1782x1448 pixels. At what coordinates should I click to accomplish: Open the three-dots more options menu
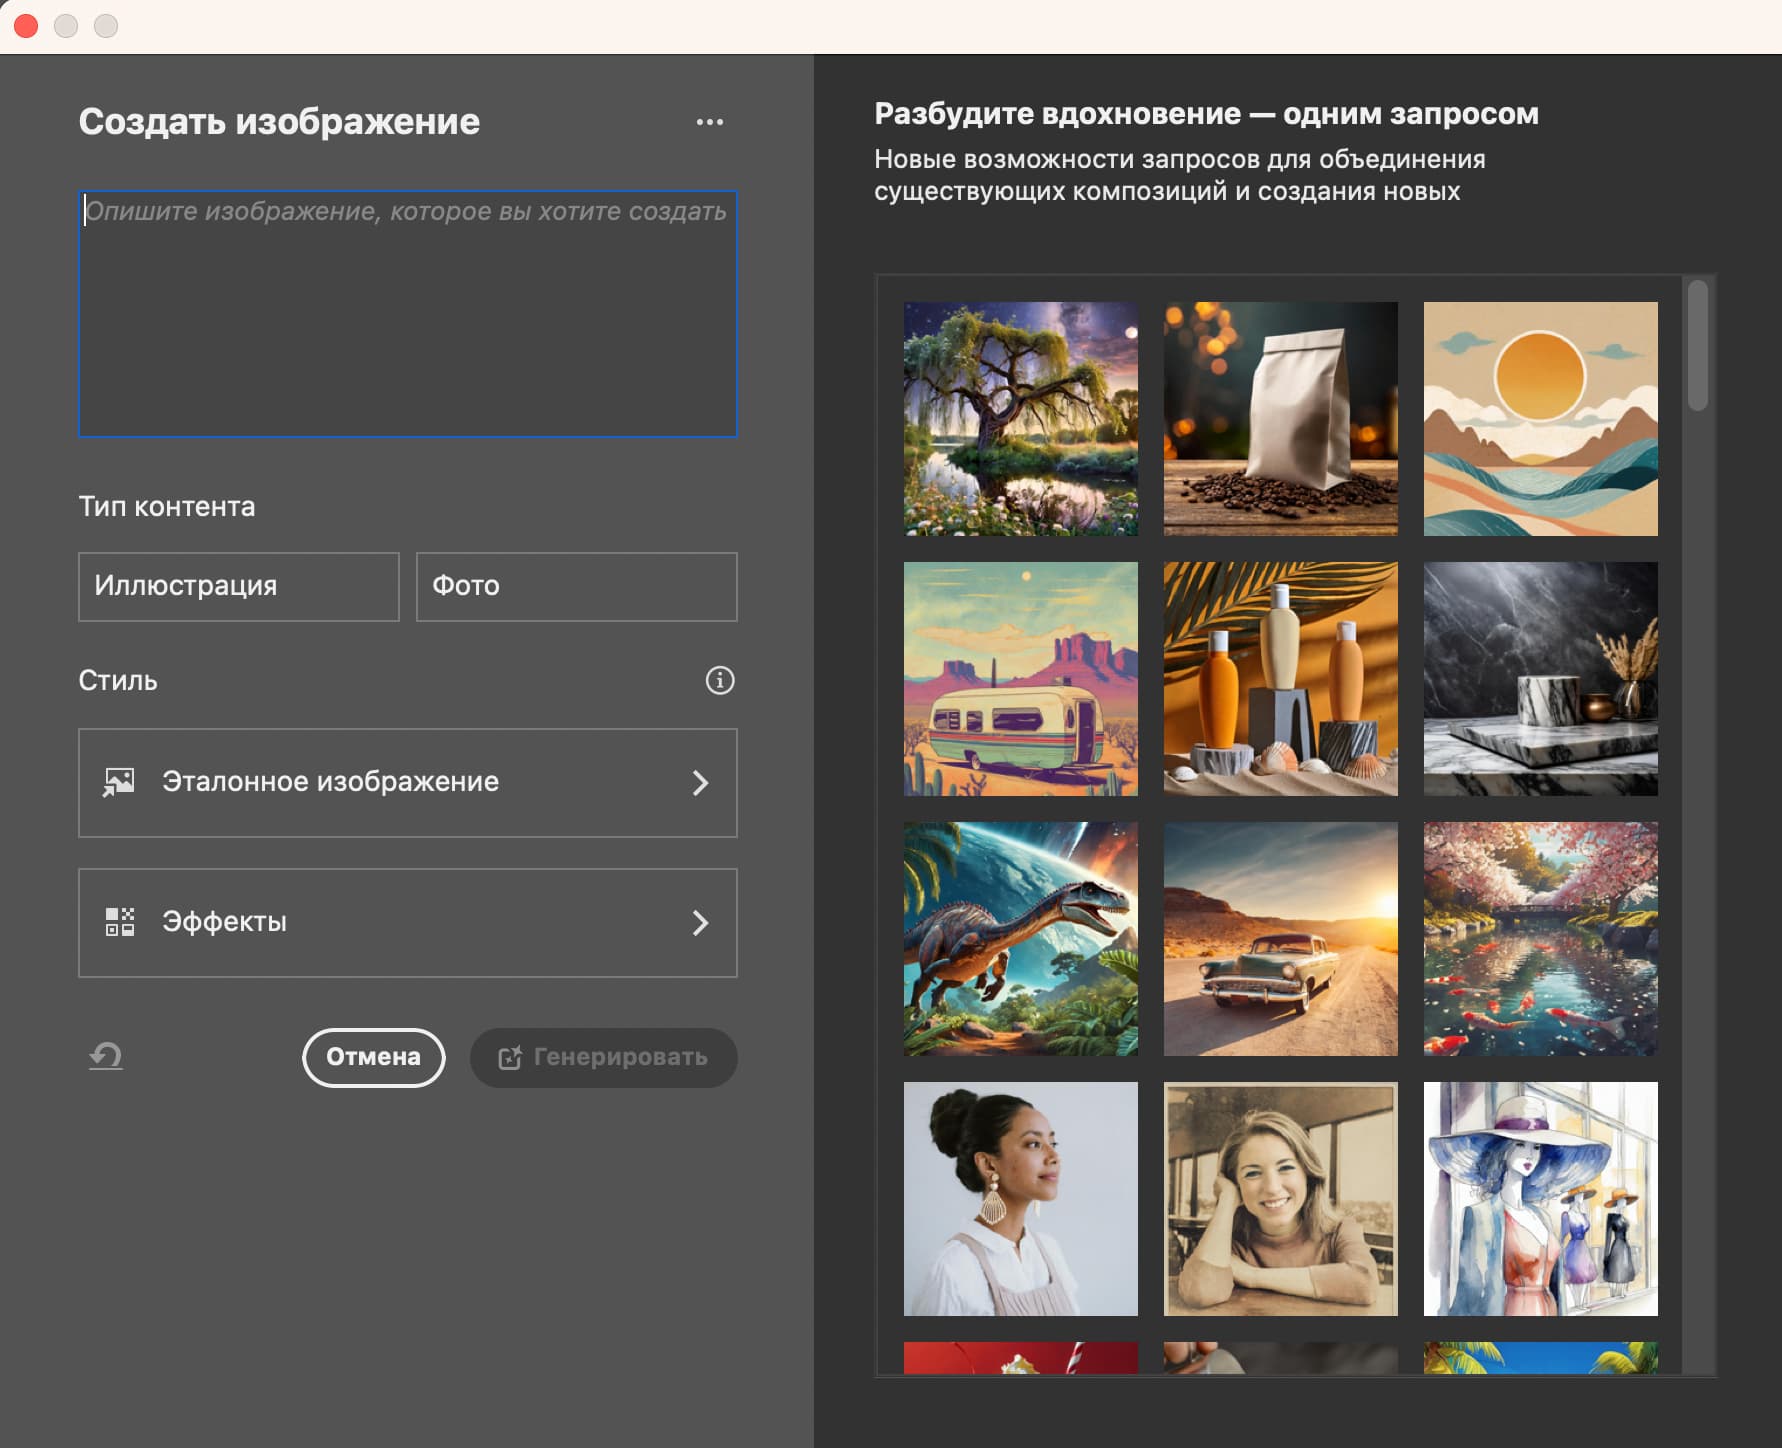point(709,122)
